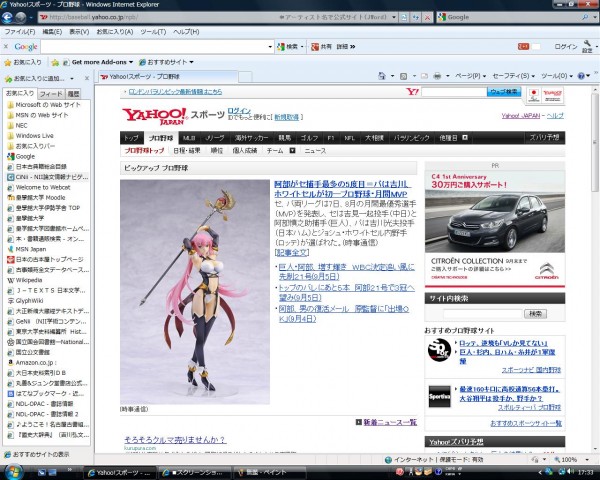The height and width of the screenshot is (480, 600).
Task: Click the Favorites star button
Action: pos(23,62)
